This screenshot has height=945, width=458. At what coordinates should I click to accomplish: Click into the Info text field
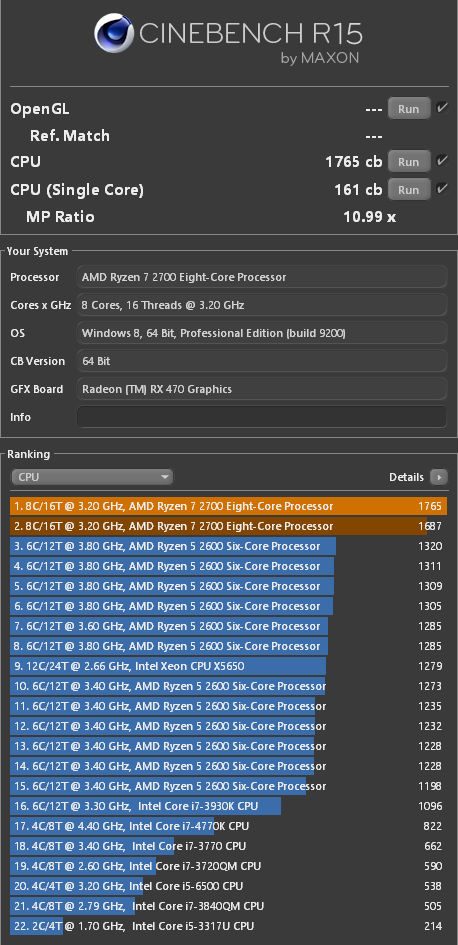click(x=262, y=417)
